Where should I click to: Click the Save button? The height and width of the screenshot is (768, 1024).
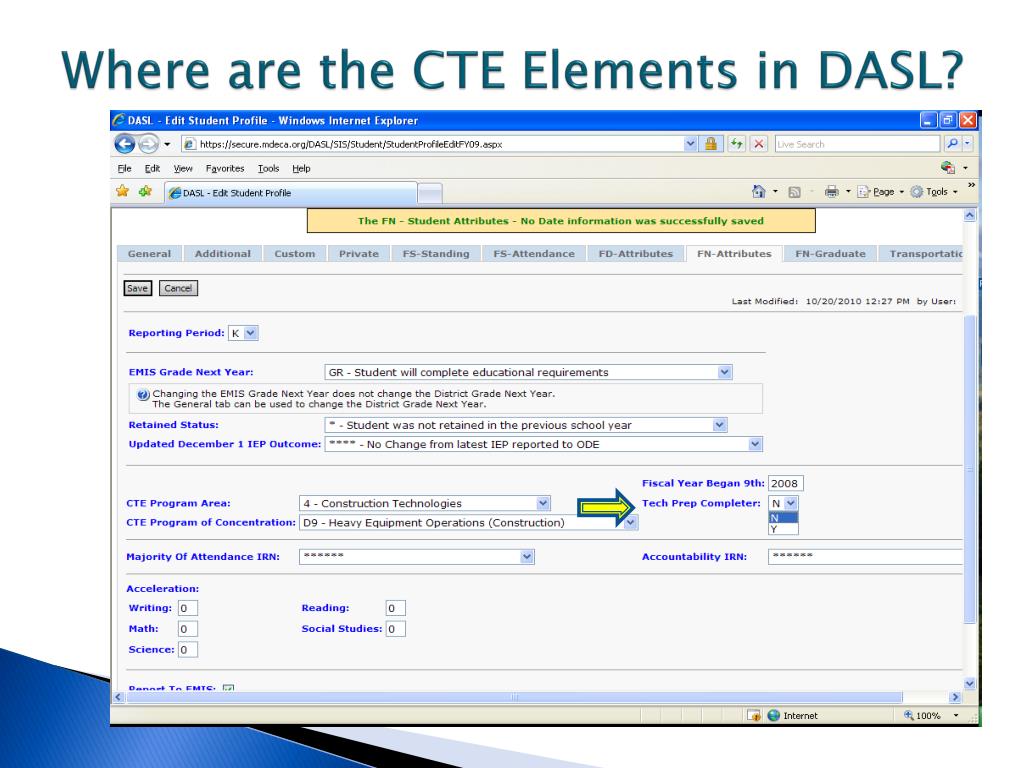click(x=137, y=288)
